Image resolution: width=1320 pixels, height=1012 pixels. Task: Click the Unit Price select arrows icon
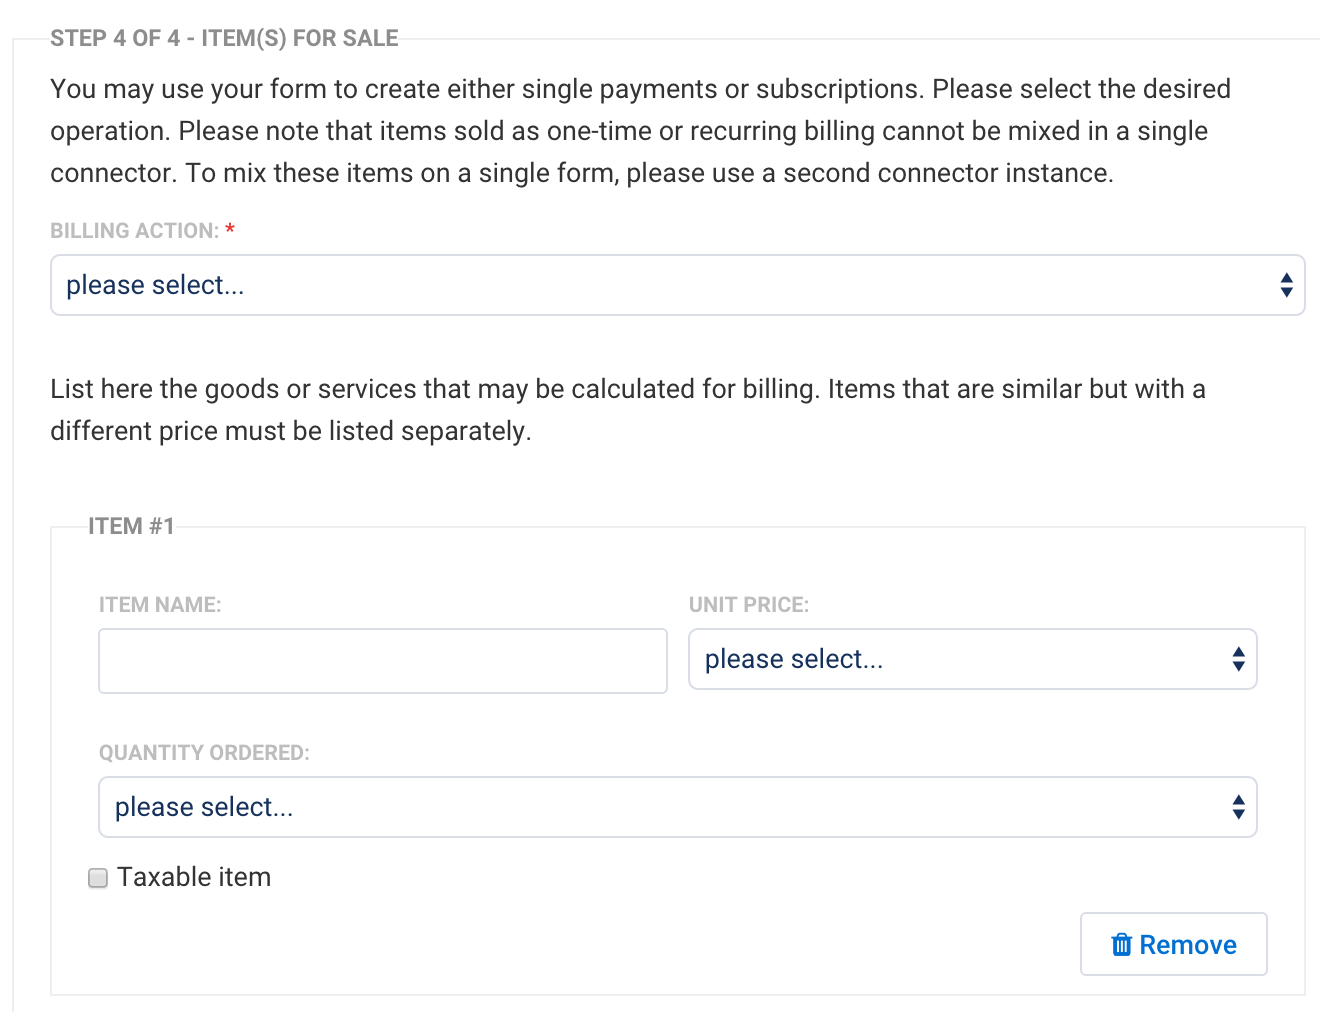(1238, 659)
